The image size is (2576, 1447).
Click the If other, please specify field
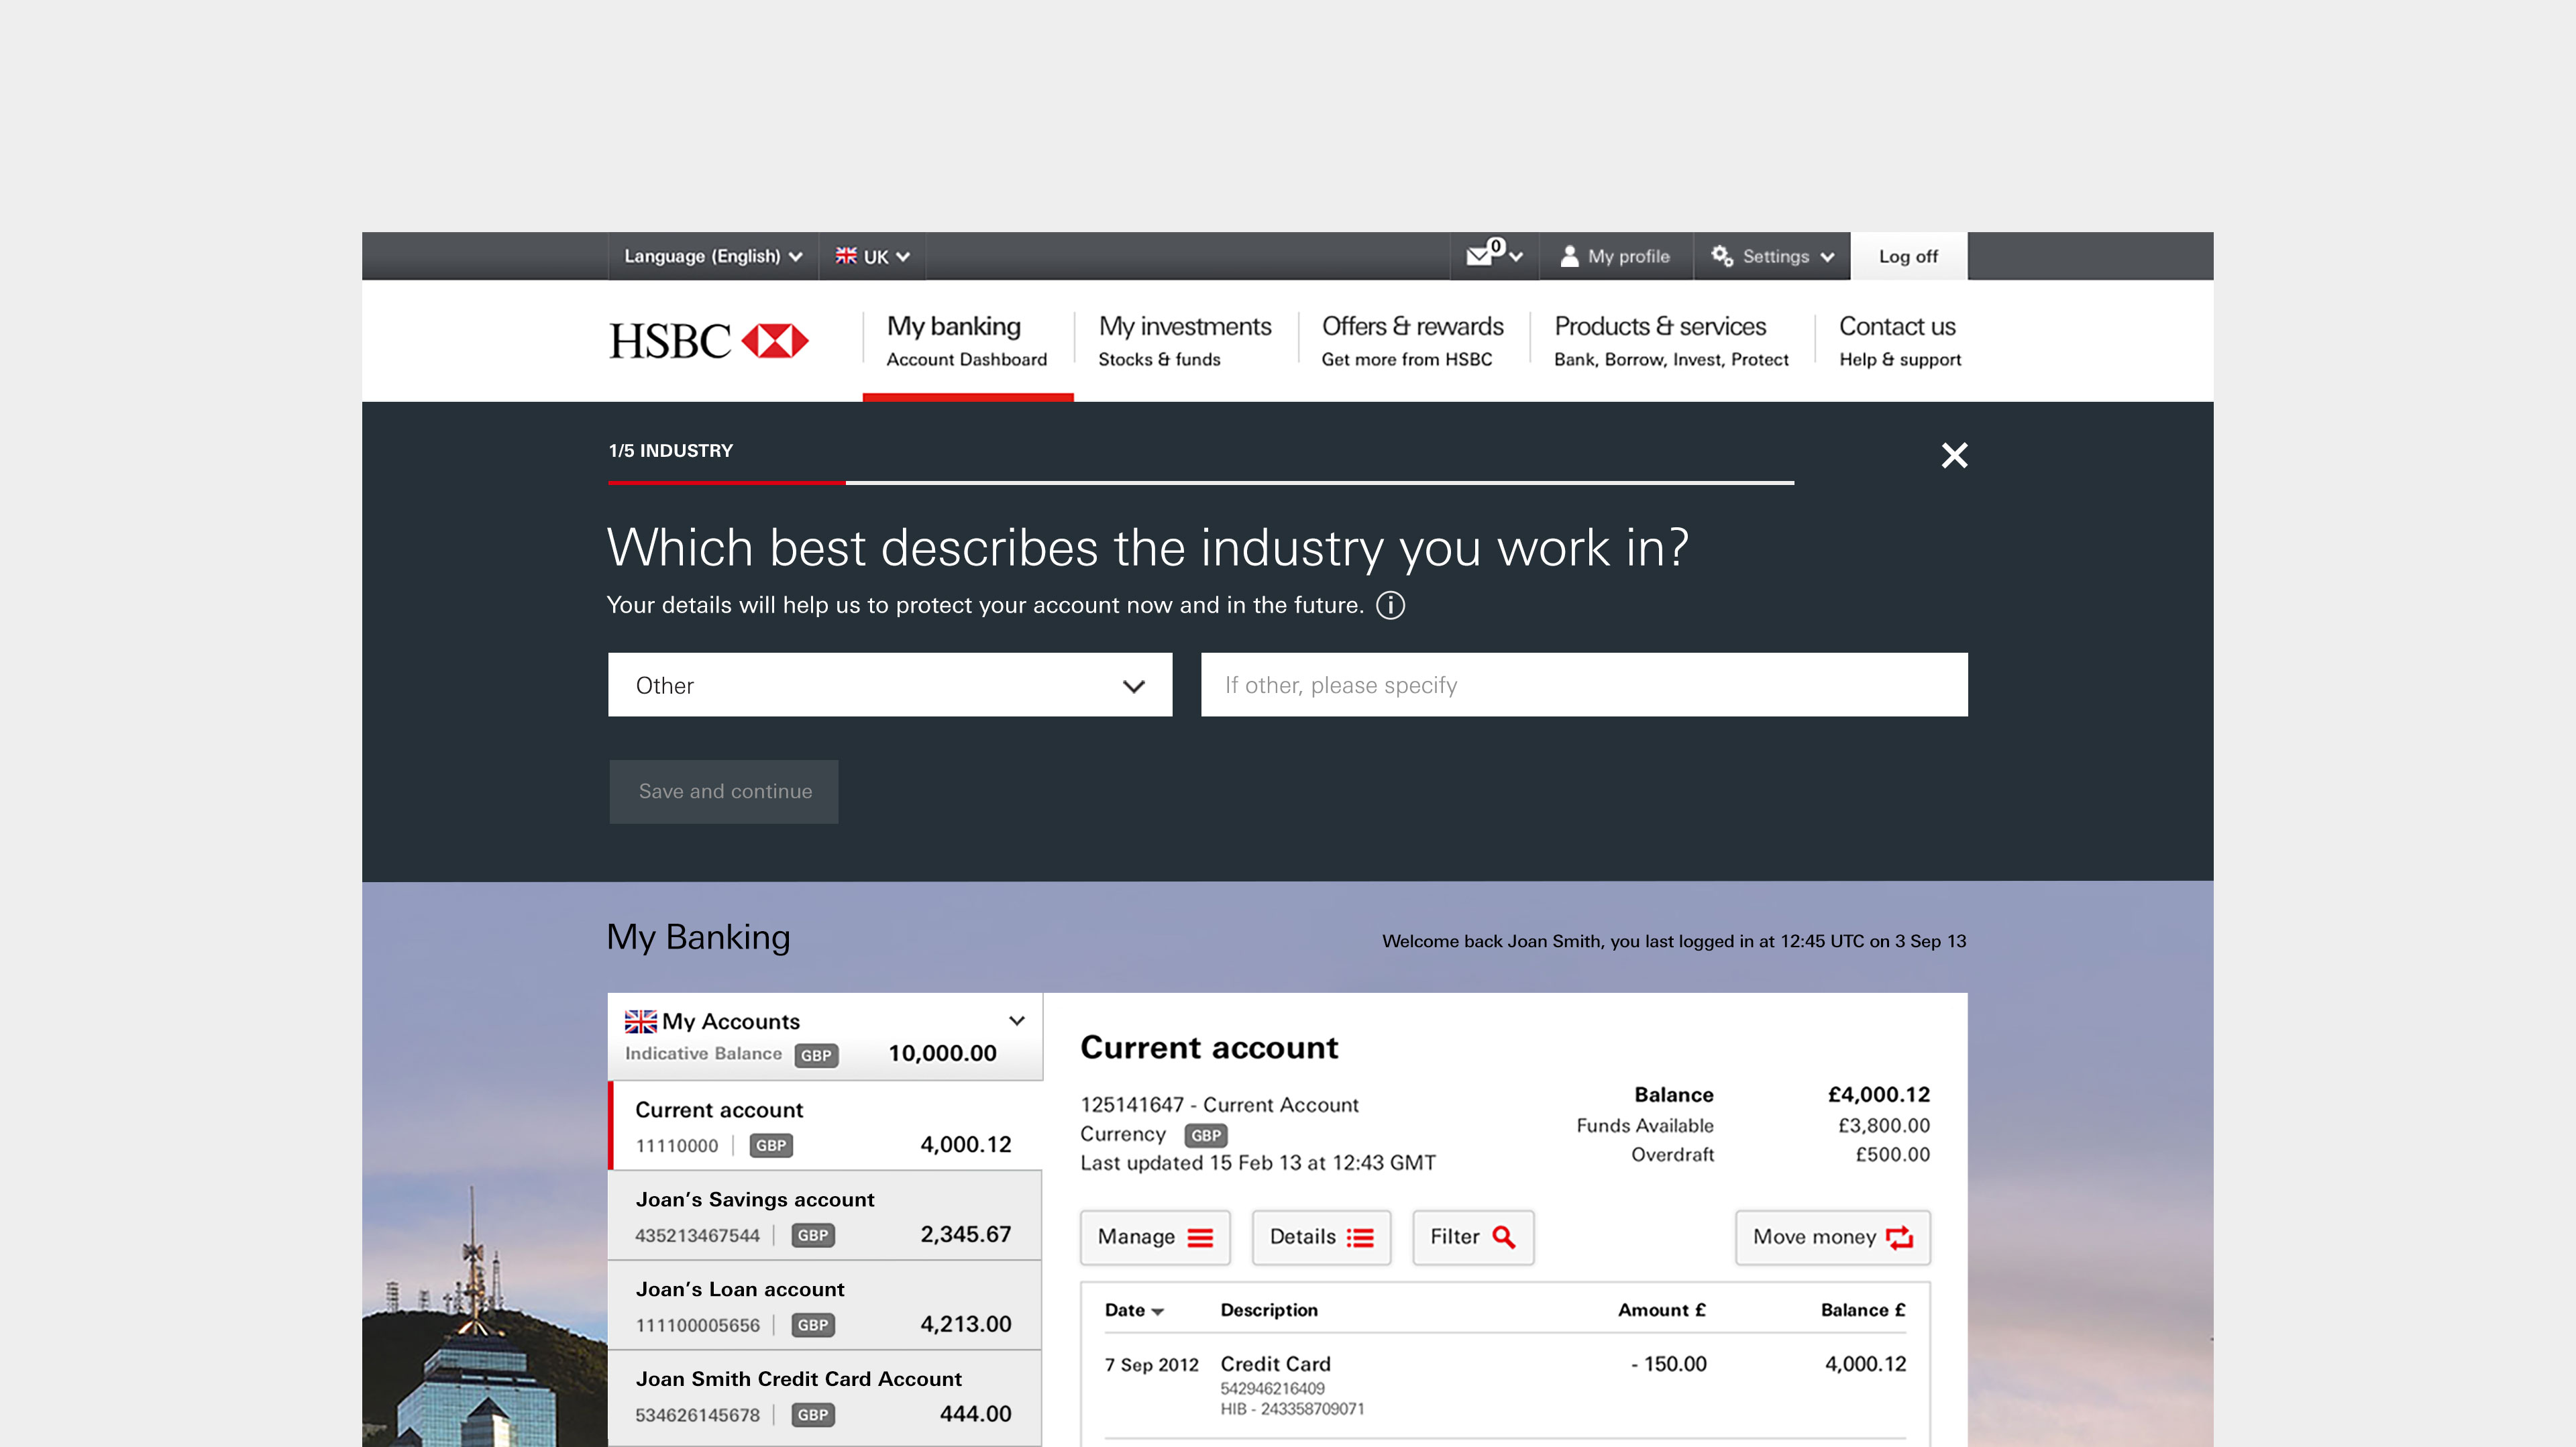click(x=1584, y=685)
